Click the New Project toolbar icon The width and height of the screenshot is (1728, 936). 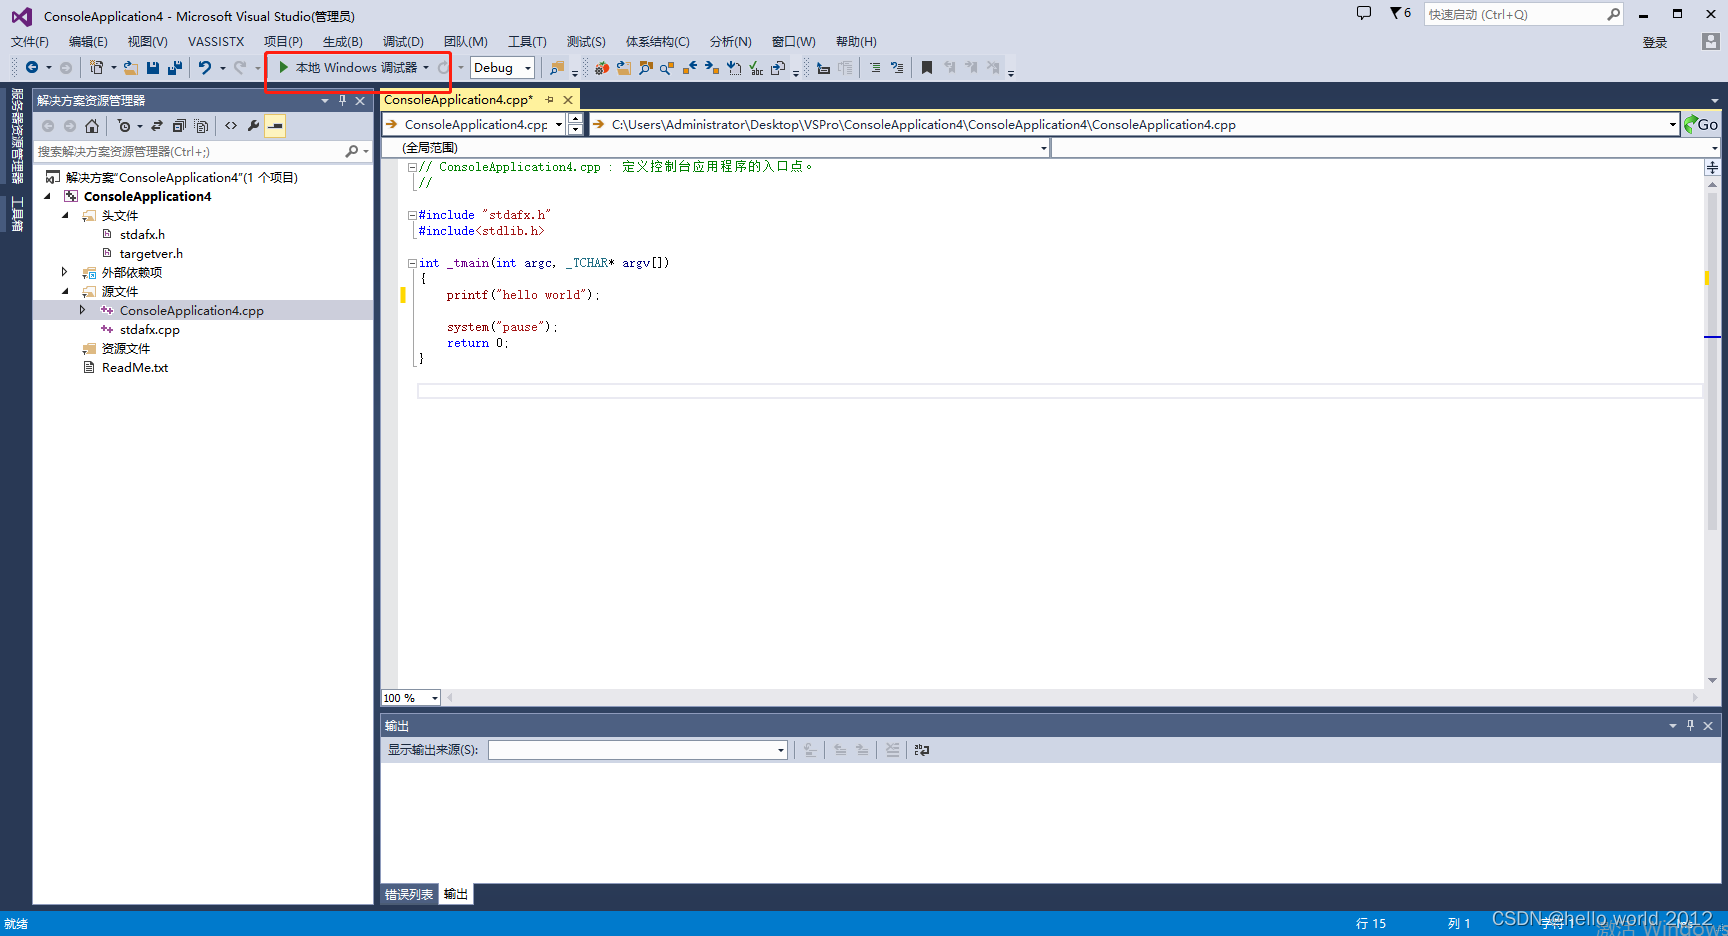(x=96, y=68)
